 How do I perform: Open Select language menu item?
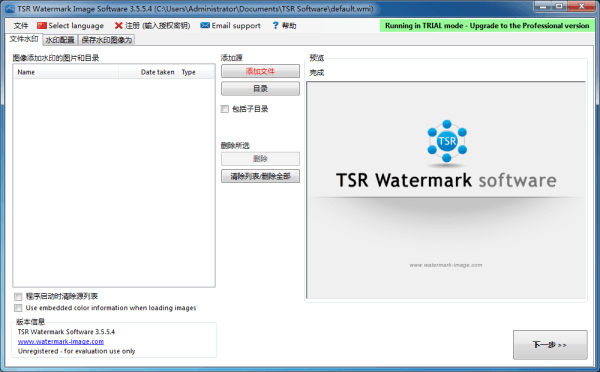pos(76,26)
